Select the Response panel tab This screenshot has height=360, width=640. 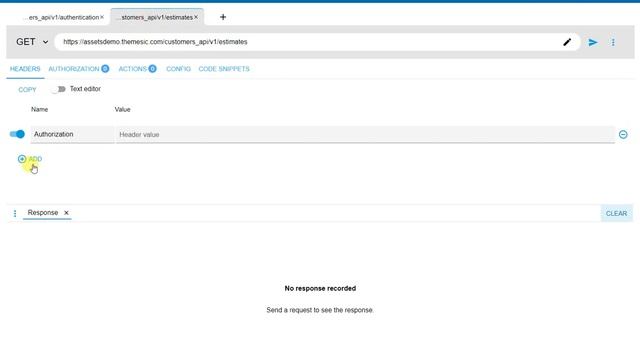[43, 213]
